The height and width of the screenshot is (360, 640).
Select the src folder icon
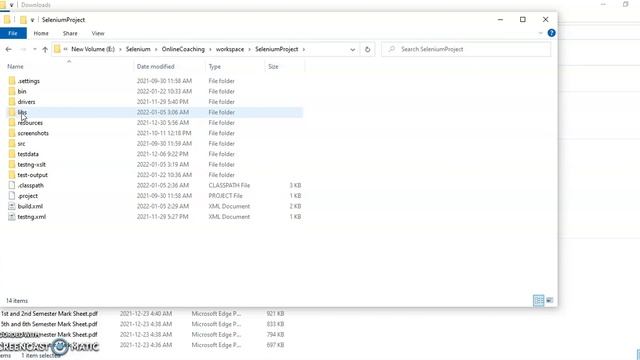tap(12, 143)
